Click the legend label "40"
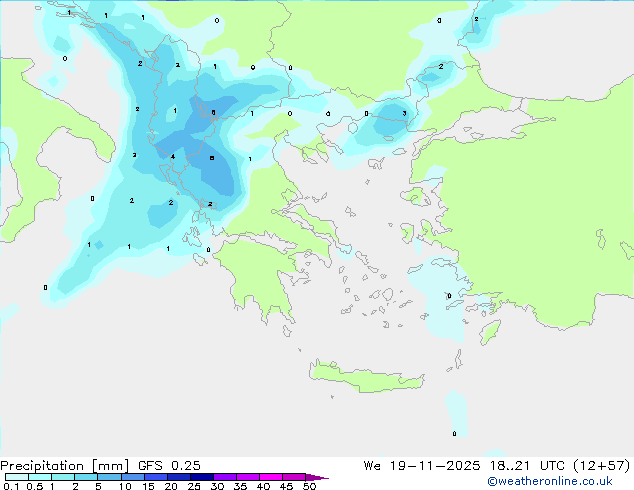Image resolution: width=634 pixels, height=490 pixels. (x=263, y=486)
